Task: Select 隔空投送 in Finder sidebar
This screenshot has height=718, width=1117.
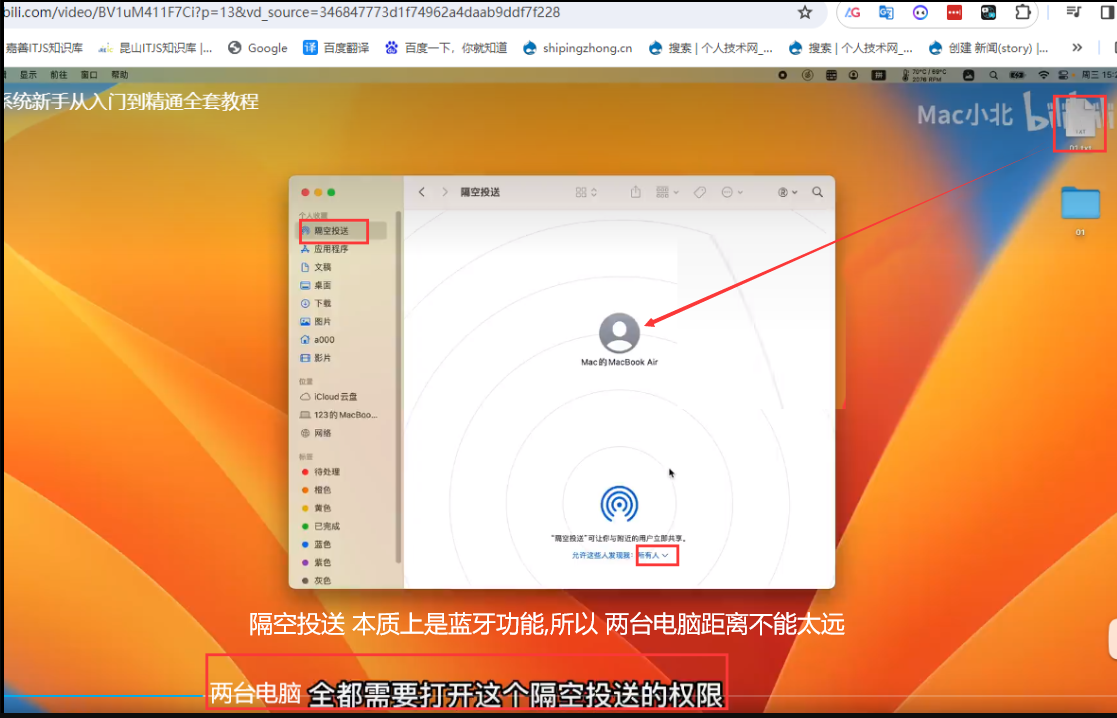Action: pyautogui.click(x=343, y=231)
